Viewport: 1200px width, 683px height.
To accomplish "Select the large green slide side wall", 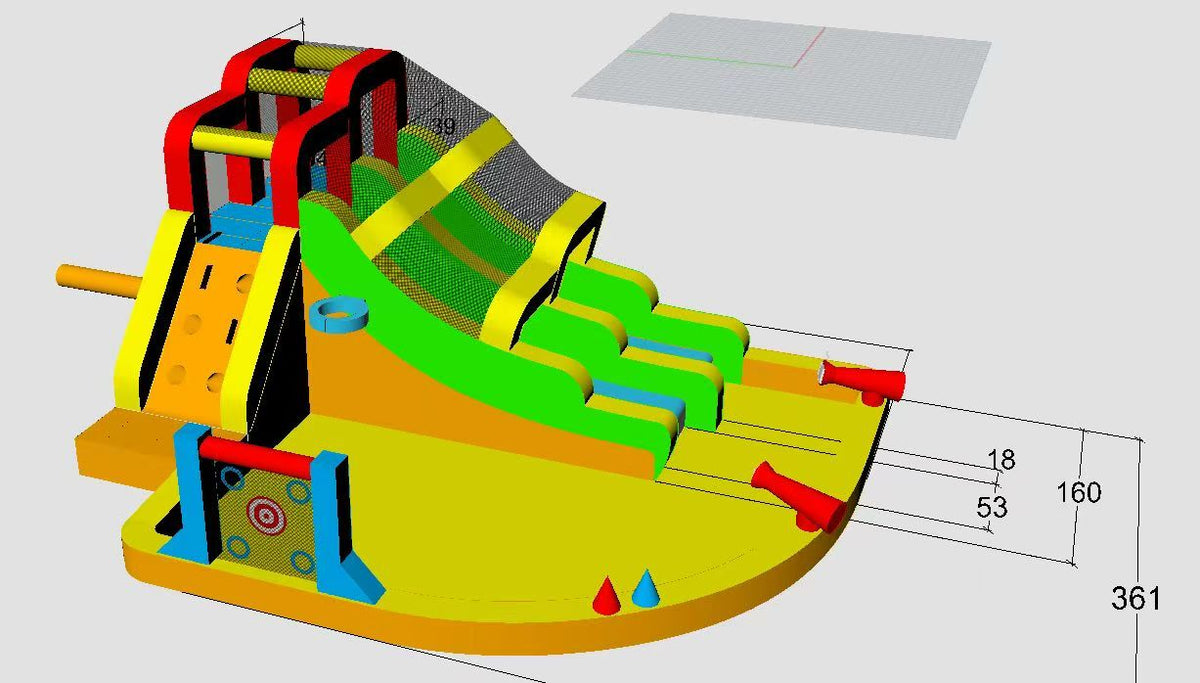I will pyautogui.click(x=470, y=340).
